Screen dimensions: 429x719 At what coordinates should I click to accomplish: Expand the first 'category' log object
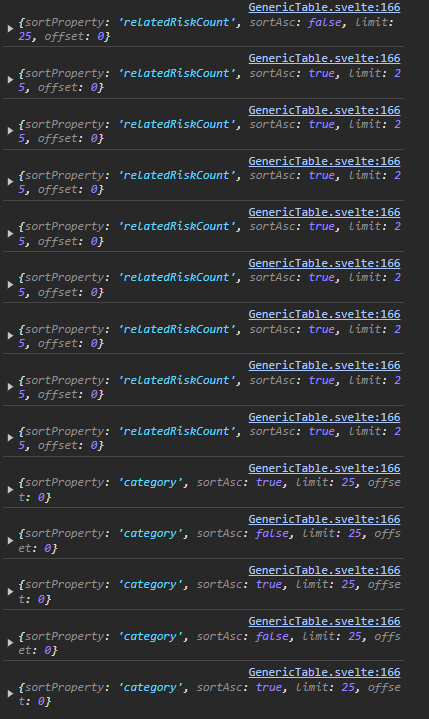pos(10,489)
